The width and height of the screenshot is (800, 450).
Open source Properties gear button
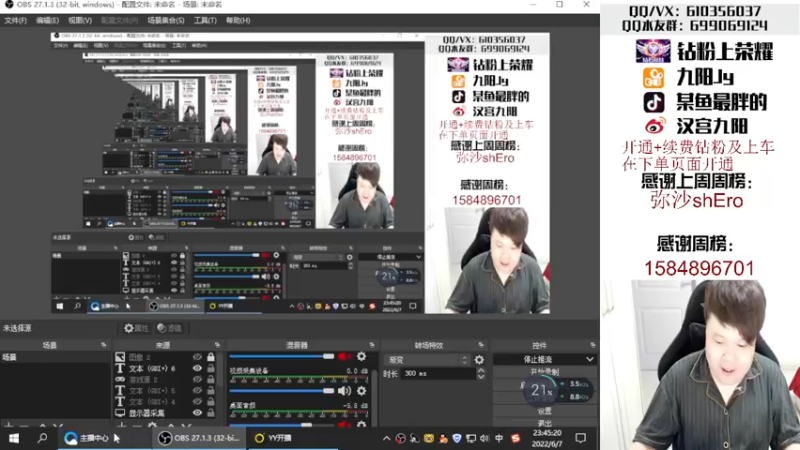tap(136, 328)
